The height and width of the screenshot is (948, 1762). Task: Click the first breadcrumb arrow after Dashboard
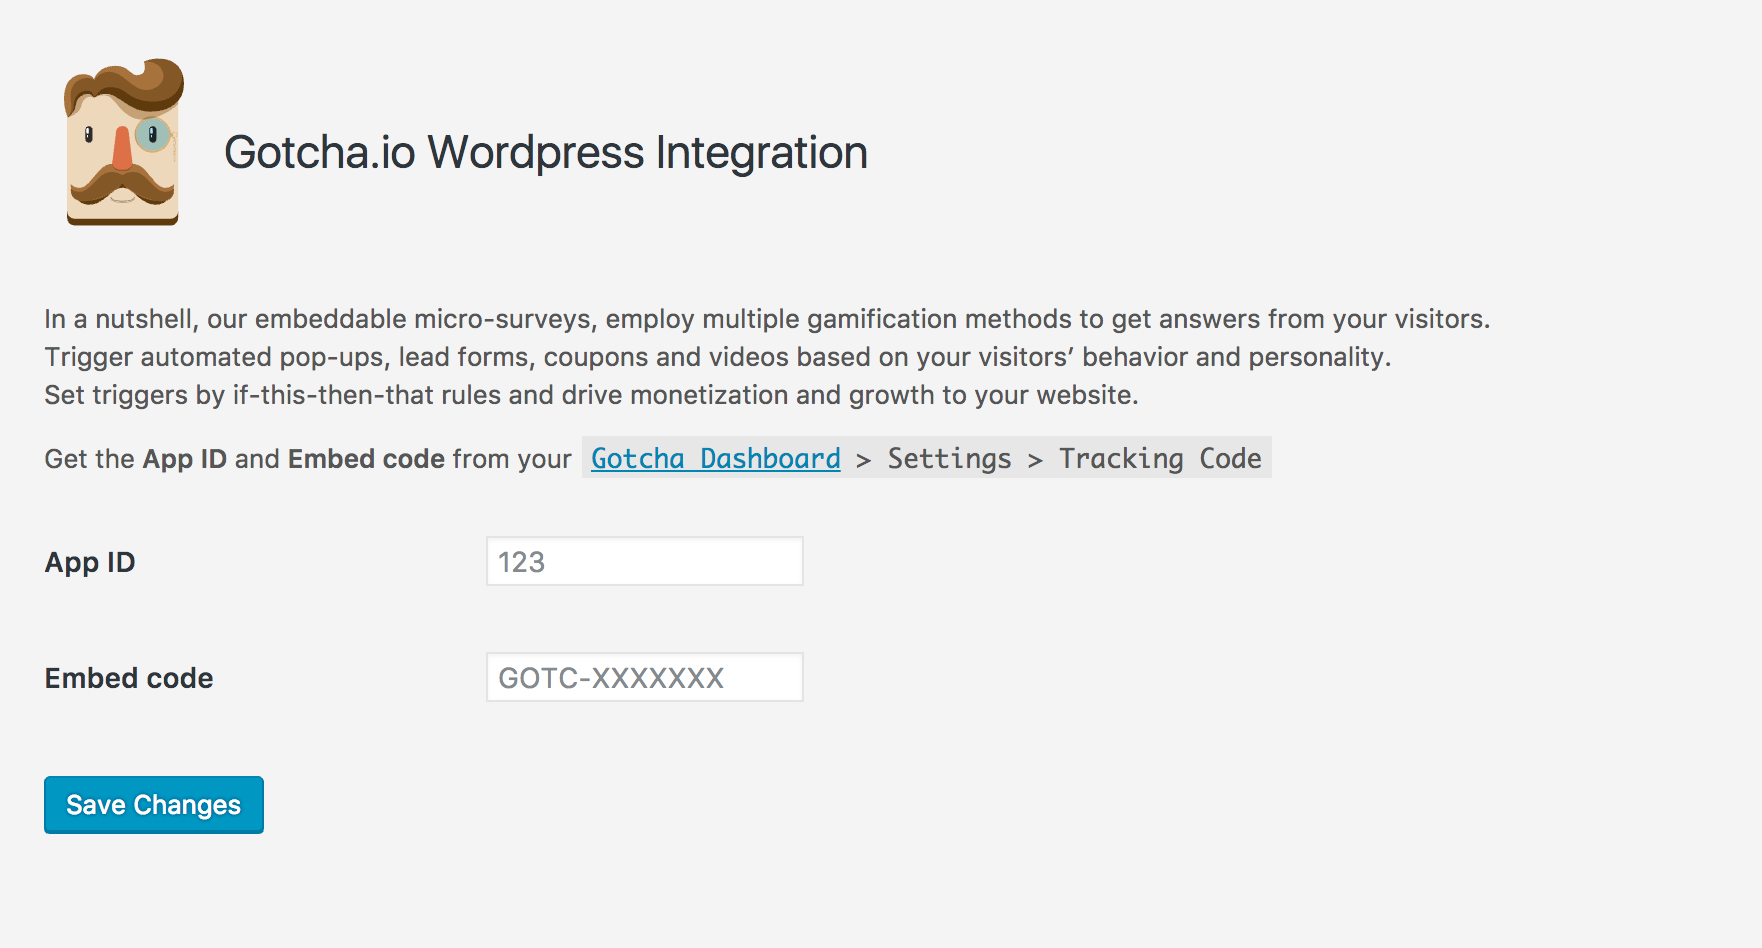point(864,460)
